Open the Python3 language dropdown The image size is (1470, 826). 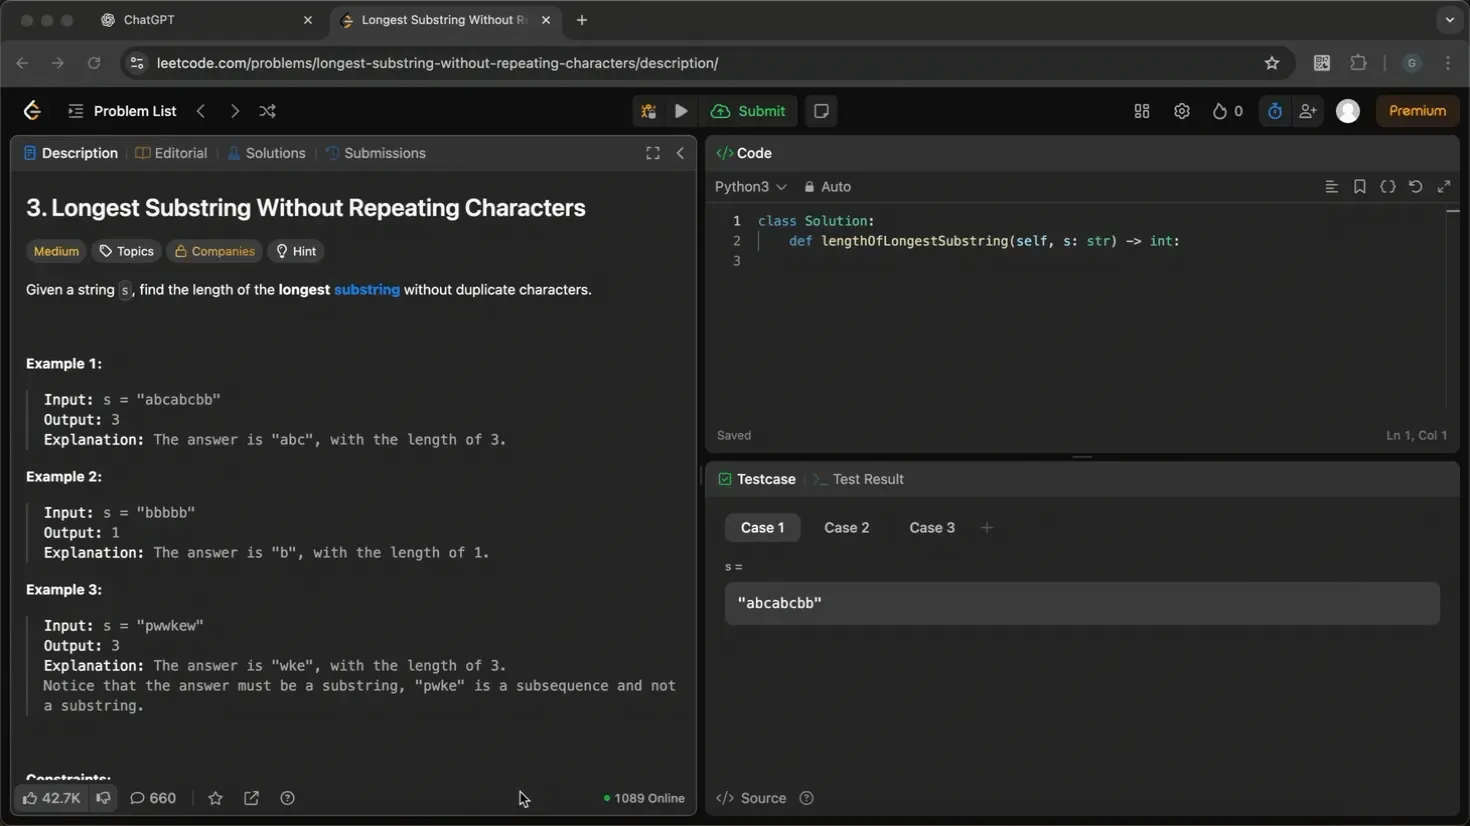(x=750, y=187)
